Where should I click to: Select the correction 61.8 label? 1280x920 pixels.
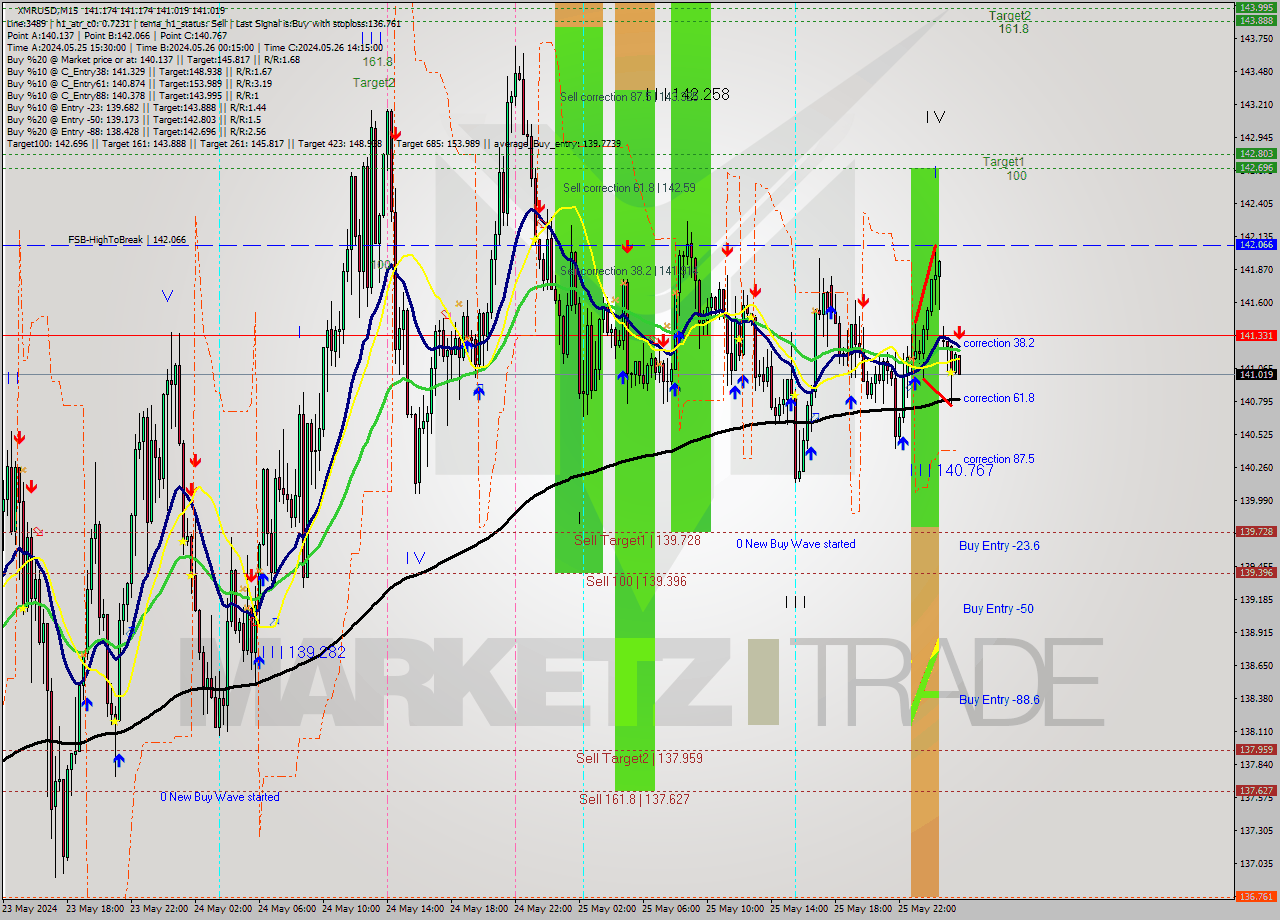pos(998,398)
